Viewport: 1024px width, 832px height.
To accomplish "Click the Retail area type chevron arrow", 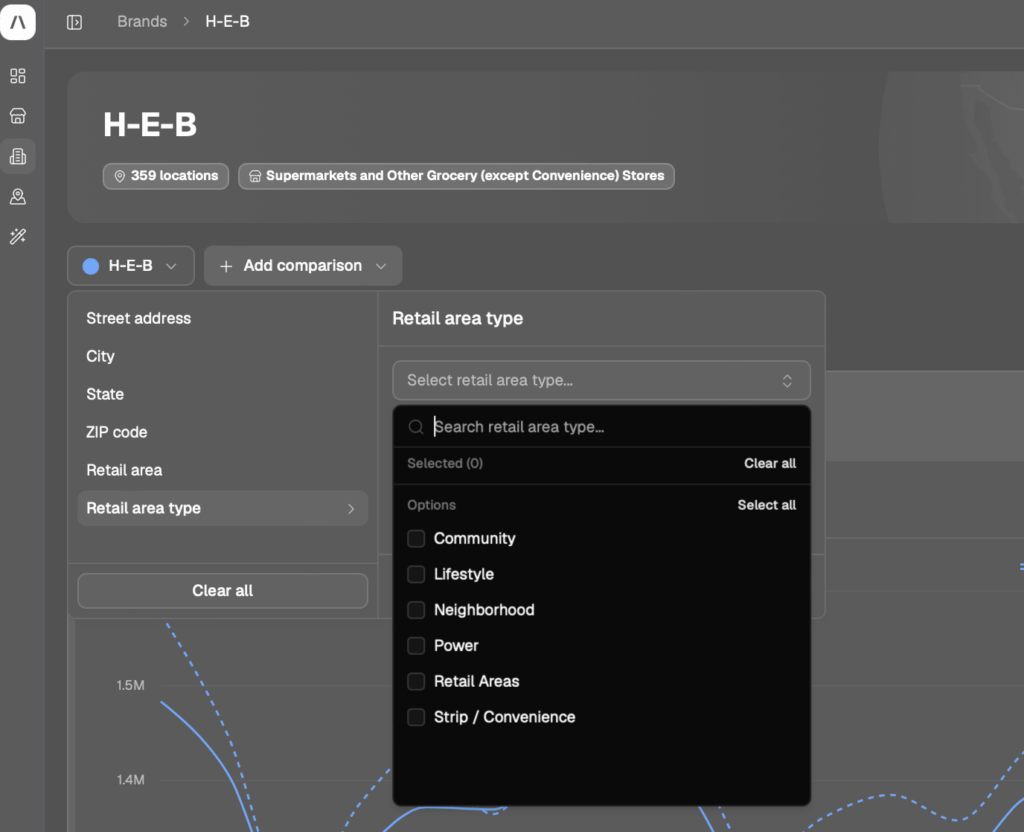I will (351, 509).
